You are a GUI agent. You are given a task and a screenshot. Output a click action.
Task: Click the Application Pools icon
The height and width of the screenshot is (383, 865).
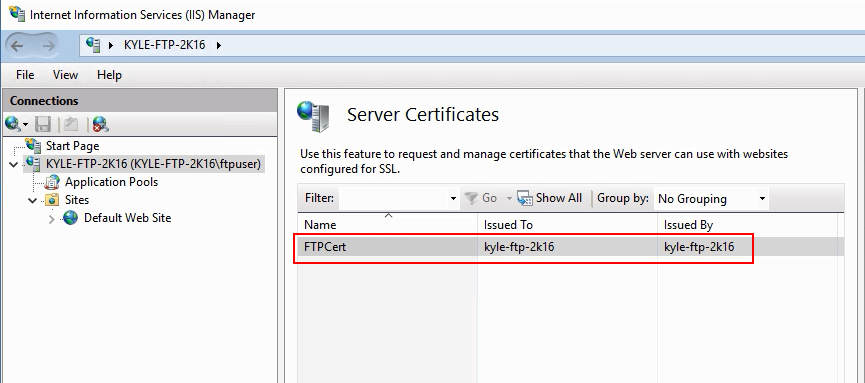point(52,182)
